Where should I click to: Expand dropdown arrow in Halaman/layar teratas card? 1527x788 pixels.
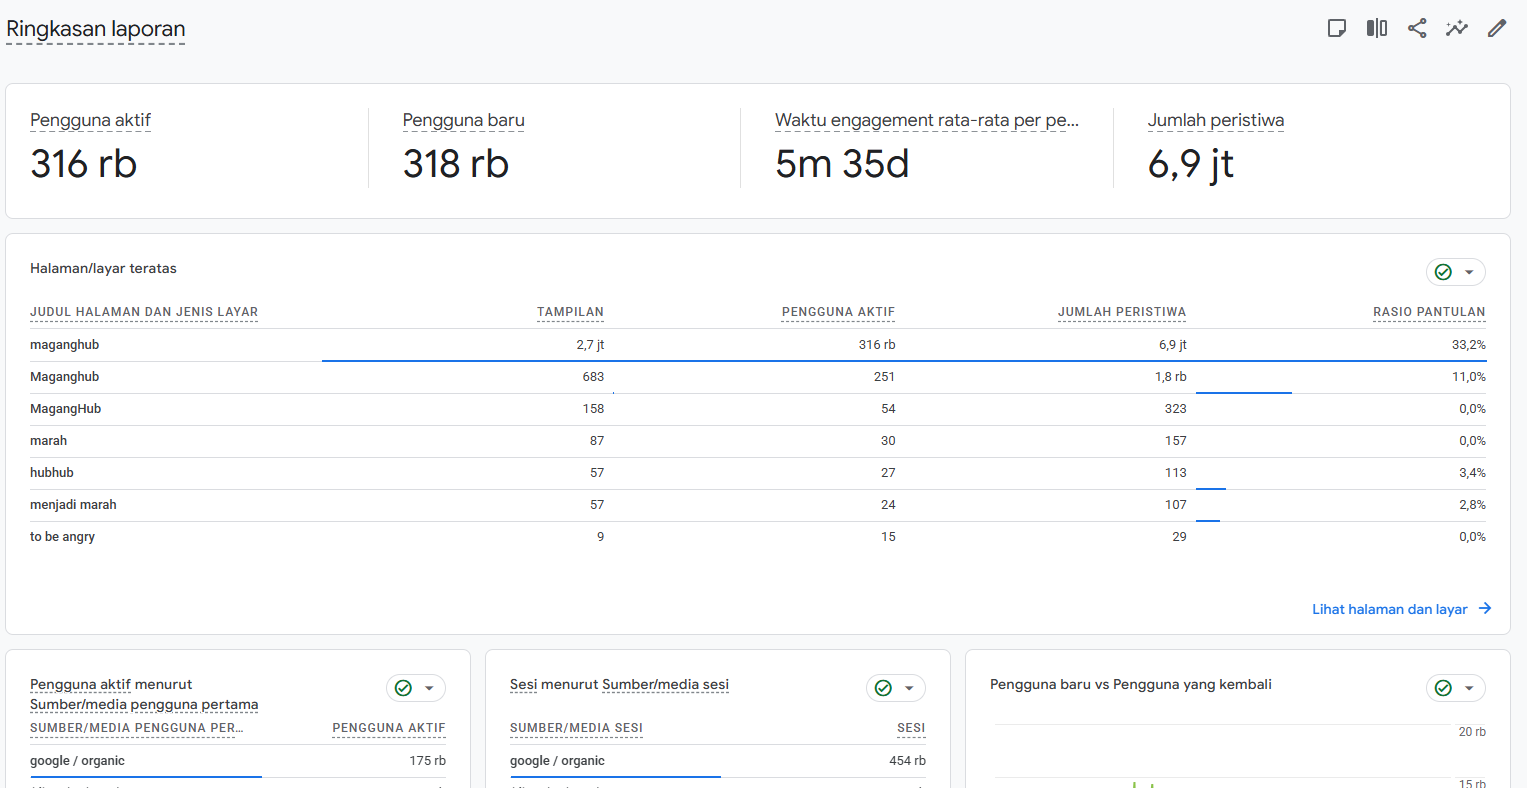(x=1469, y=272)
